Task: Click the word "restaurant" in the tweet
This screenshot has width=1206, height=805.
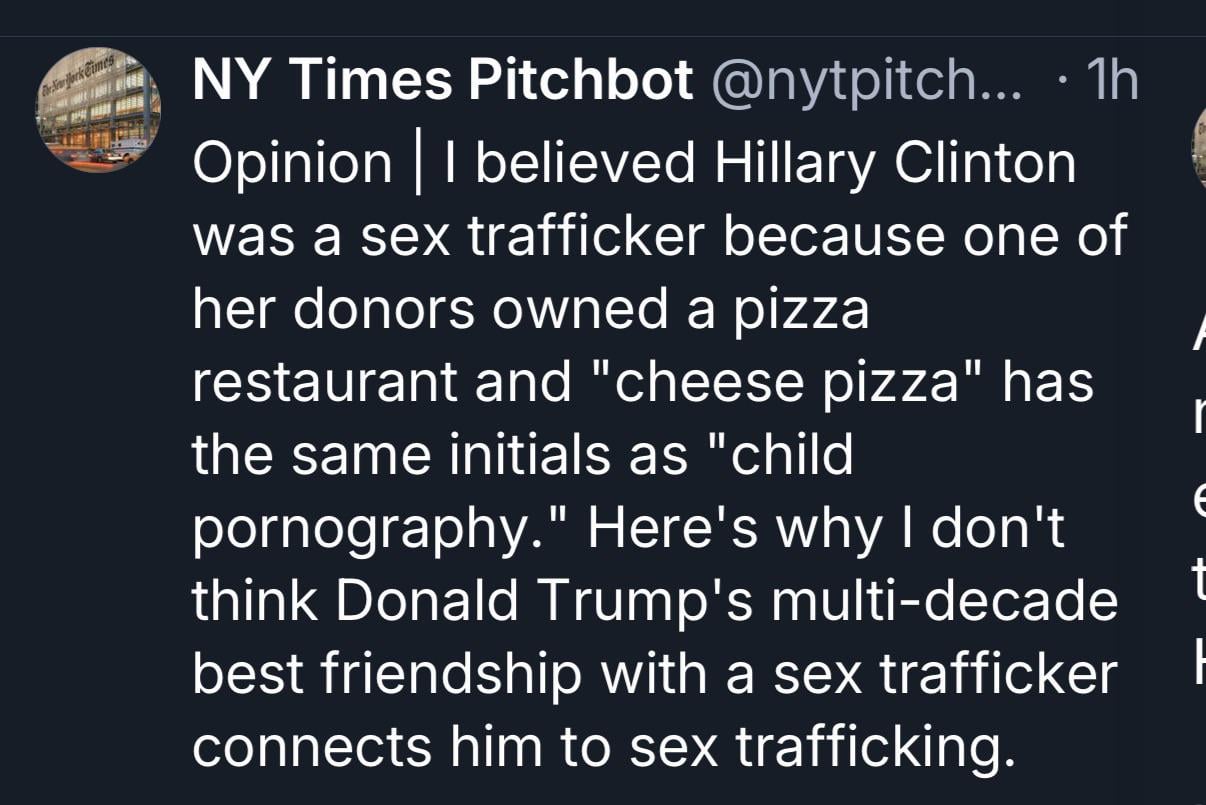Action: 324,383
